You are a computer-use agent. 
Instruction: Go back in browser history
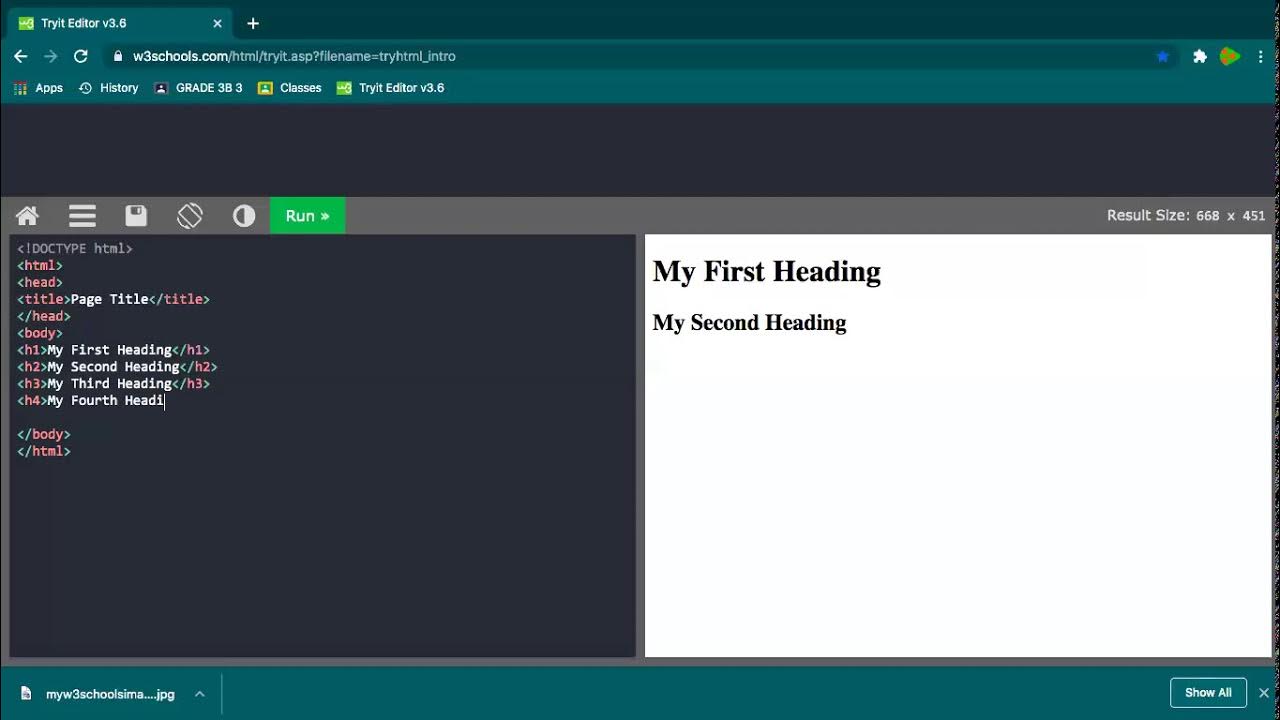[x=21, y=56]
